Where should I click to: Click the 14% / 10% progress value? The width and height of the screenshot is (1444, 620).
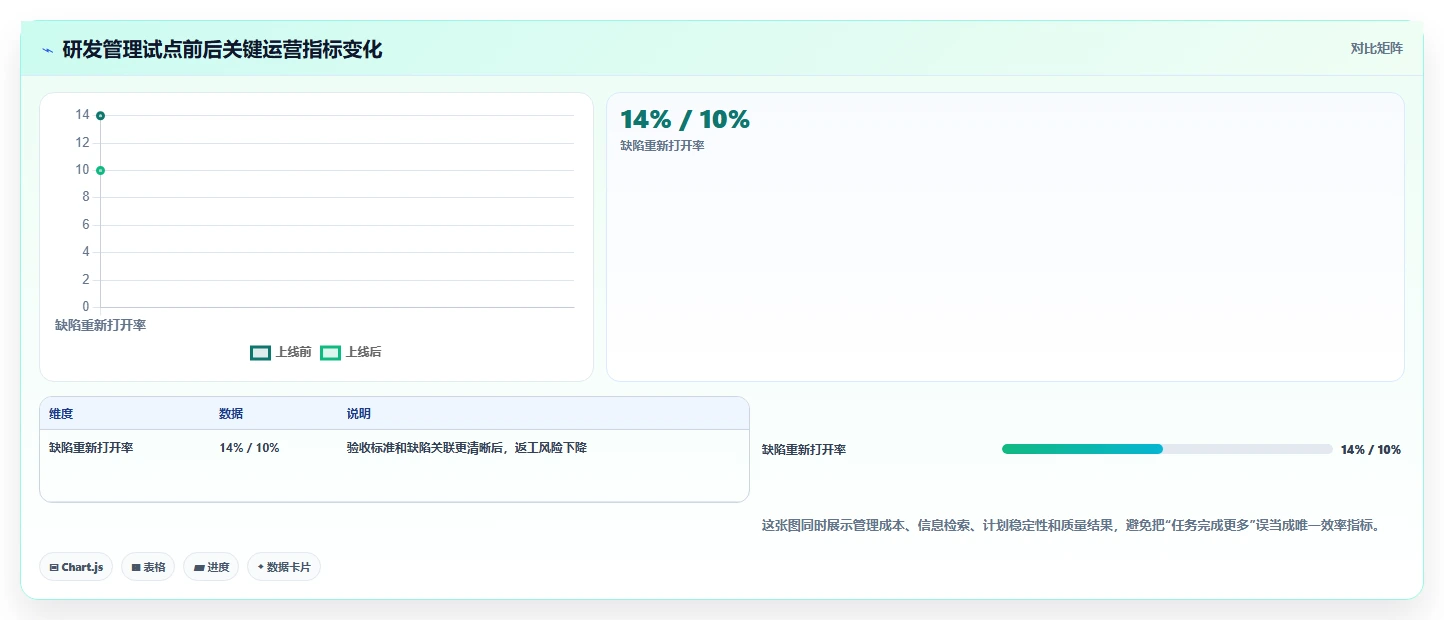(x=1371, y=450)
